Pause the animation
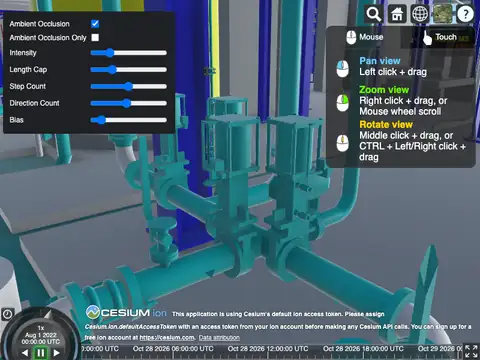Screen dimensions: 480x360 coord(41,353)
